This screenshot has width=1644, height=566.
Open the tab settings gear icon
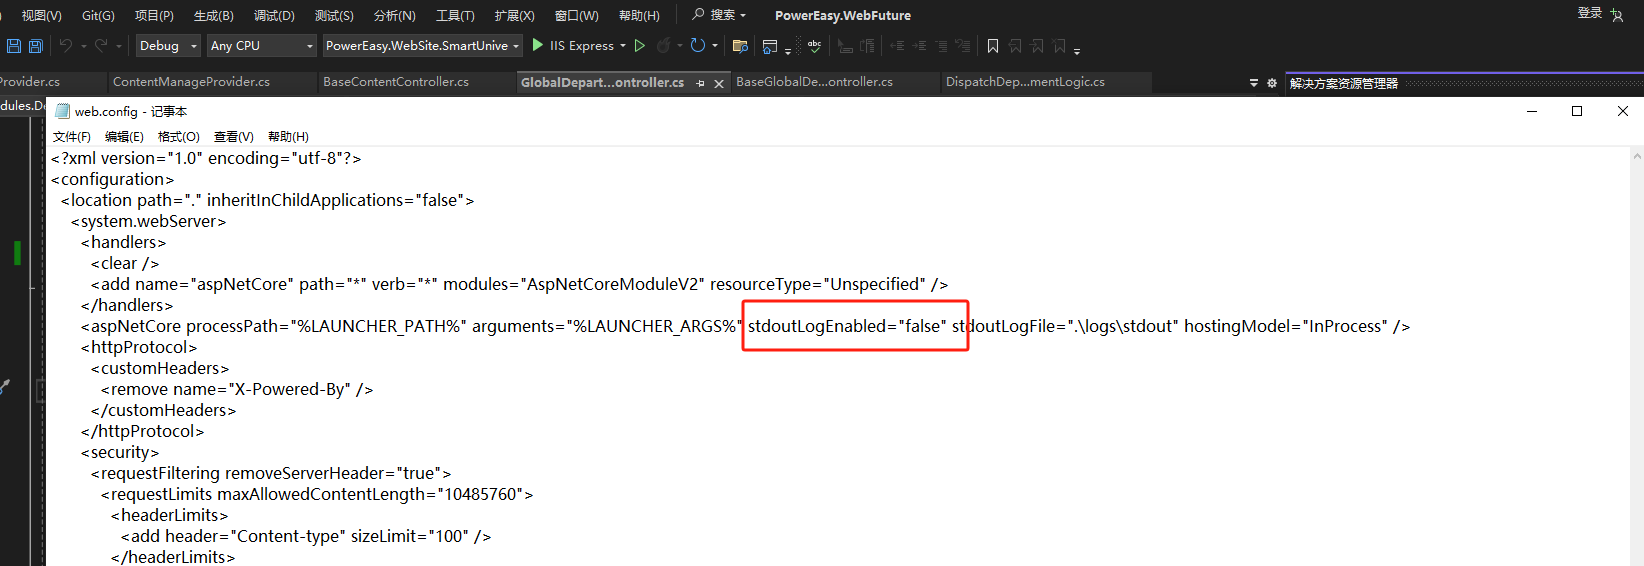coord(1272,83)
